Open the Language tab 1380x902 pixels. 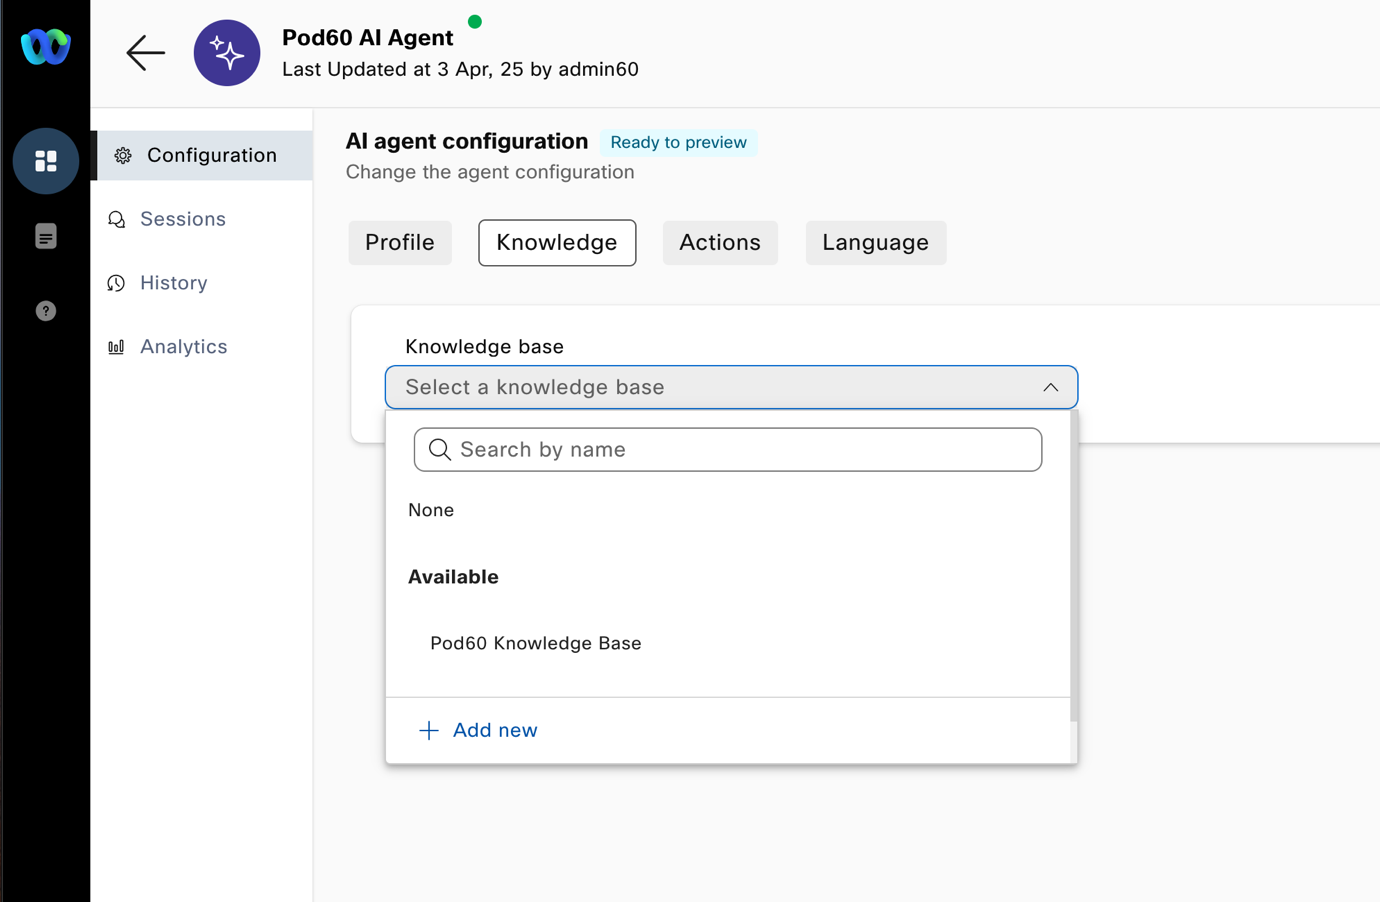pos(875,243)
